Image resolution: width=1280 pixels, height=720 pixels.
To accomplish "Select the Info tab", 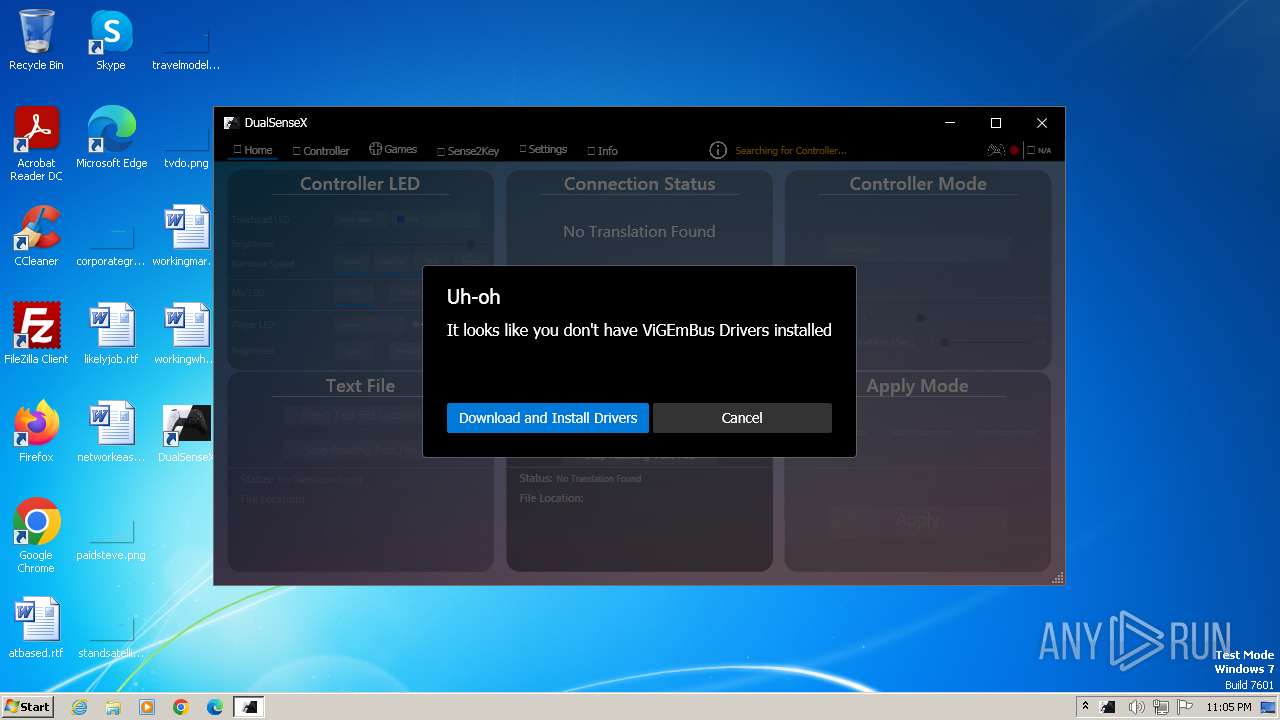I will coord(602,151).
